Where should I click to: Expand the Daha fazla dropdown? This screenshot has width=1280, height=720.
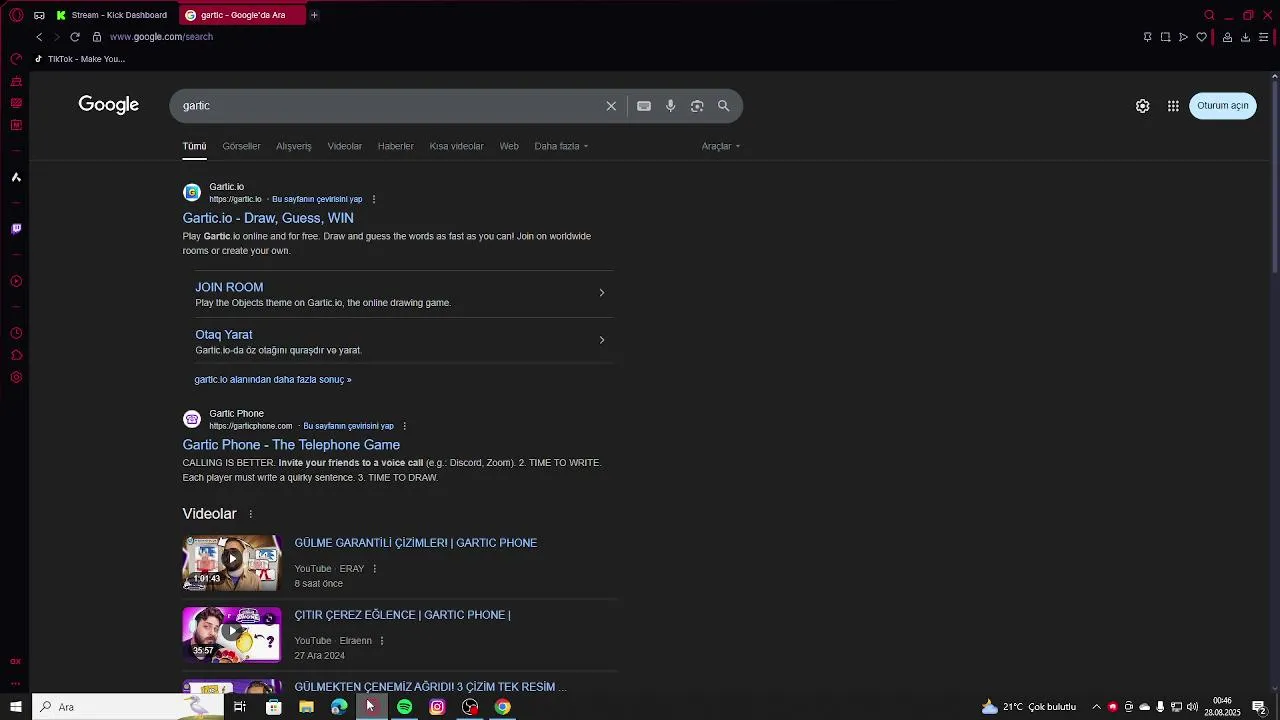(x=561, y=146)
